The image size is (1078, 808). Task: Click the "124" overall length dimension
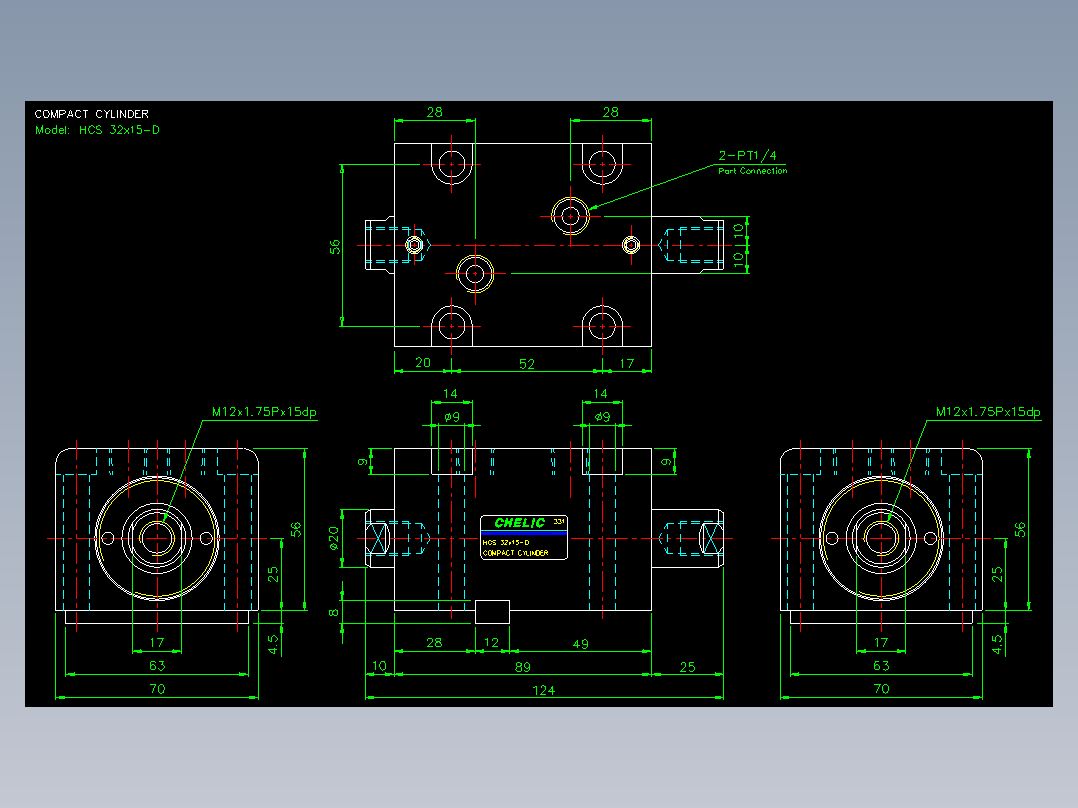point(544,690)
